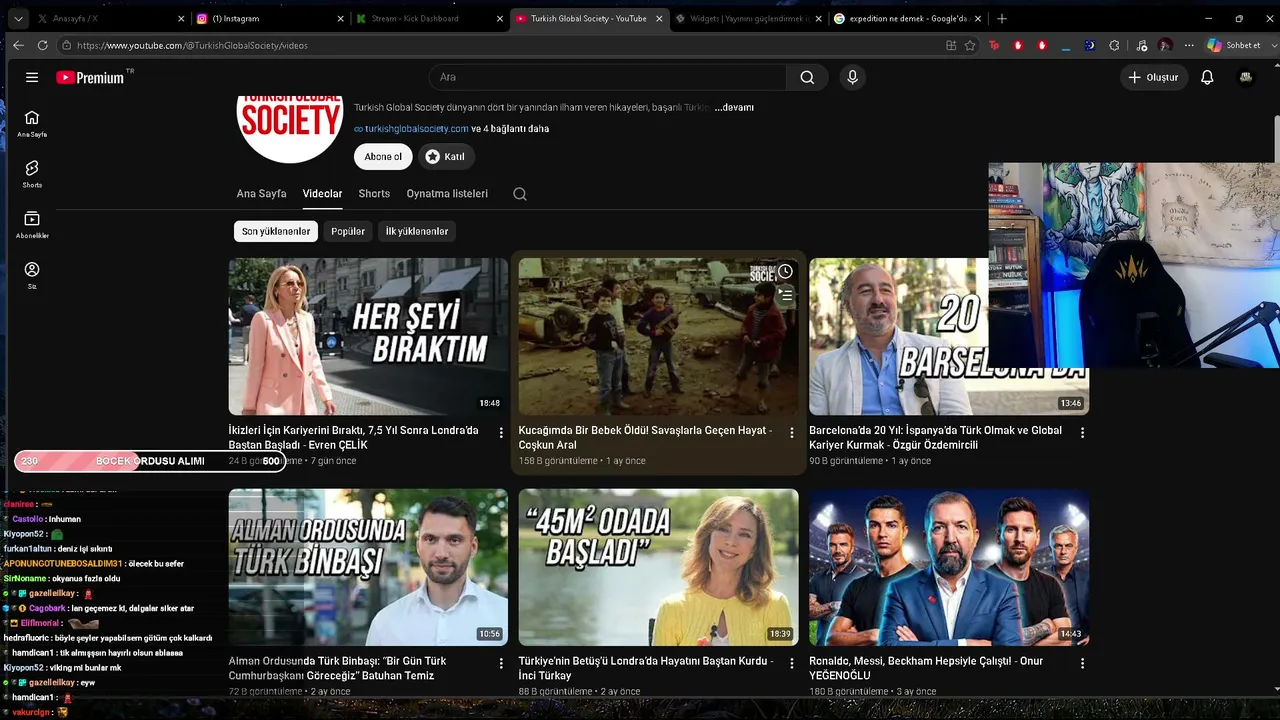The height and width of the screenshot is (720, 1280).
Task: Add Coşkun Aral video to Watch Later
Action: click(786, 272)
